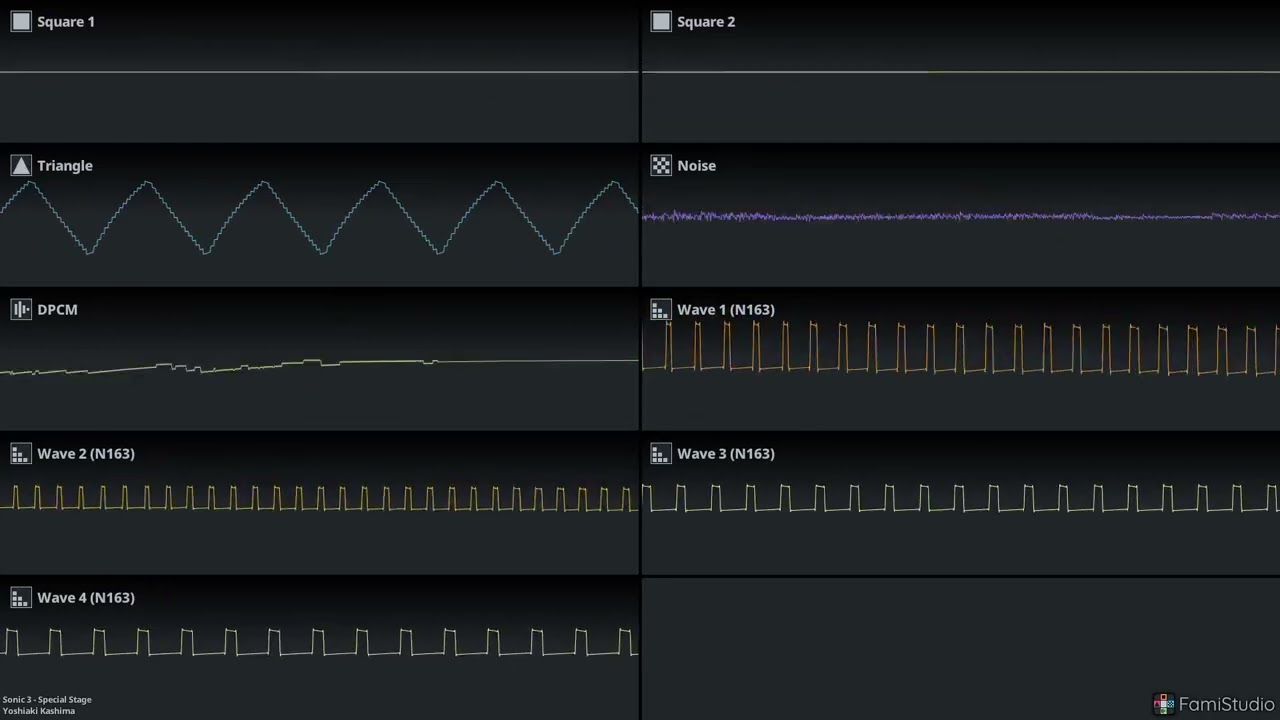Click the Triangle waveform display
Image resolution: width=1280 pixels, height=720 pixels.
click(319, 217)
